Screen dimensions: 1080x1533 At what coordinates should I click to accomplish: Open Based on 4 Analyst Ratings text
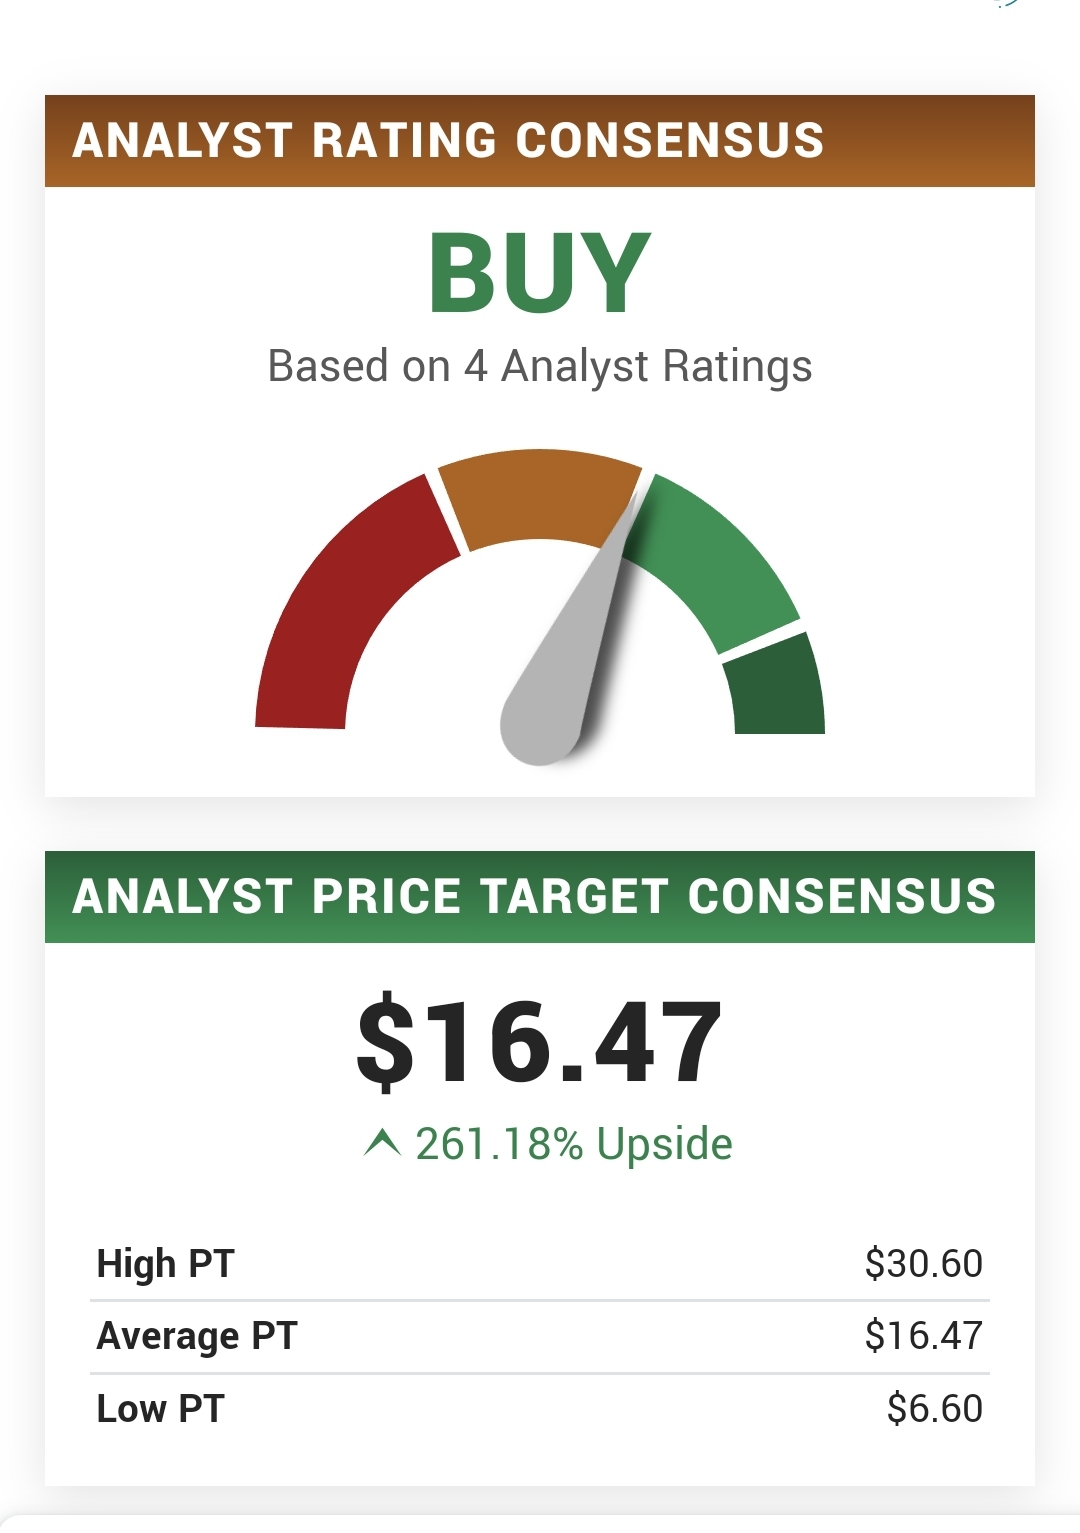[x=540, y=366]
